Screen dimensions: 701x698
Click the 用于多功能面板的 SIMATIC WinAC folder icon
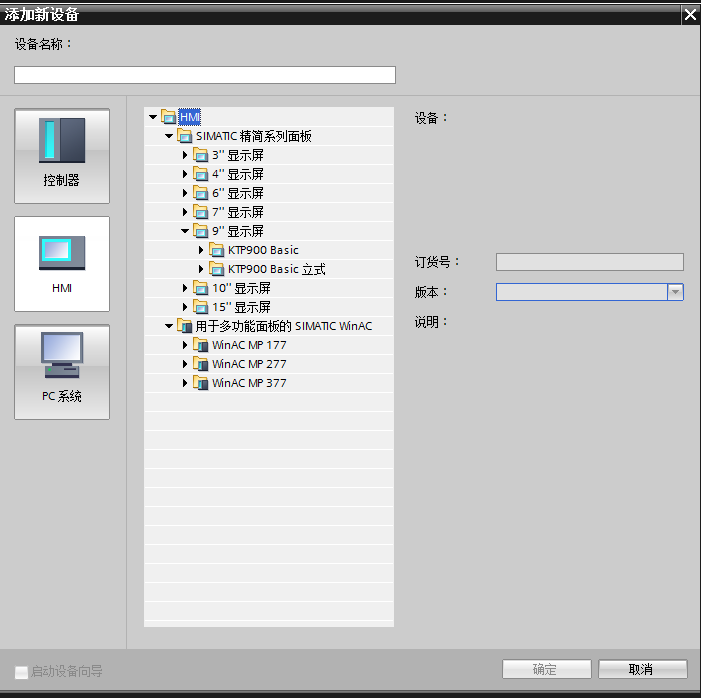click(x=185, y=326)
